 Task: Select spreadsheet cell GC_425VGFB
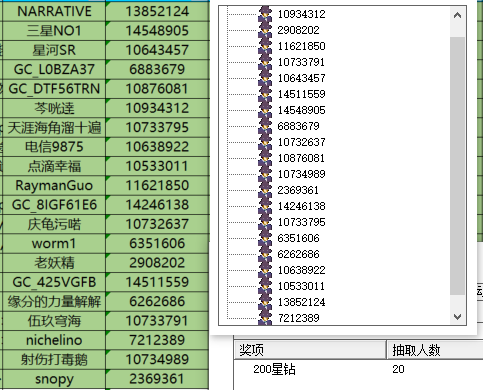pos(54,282)
